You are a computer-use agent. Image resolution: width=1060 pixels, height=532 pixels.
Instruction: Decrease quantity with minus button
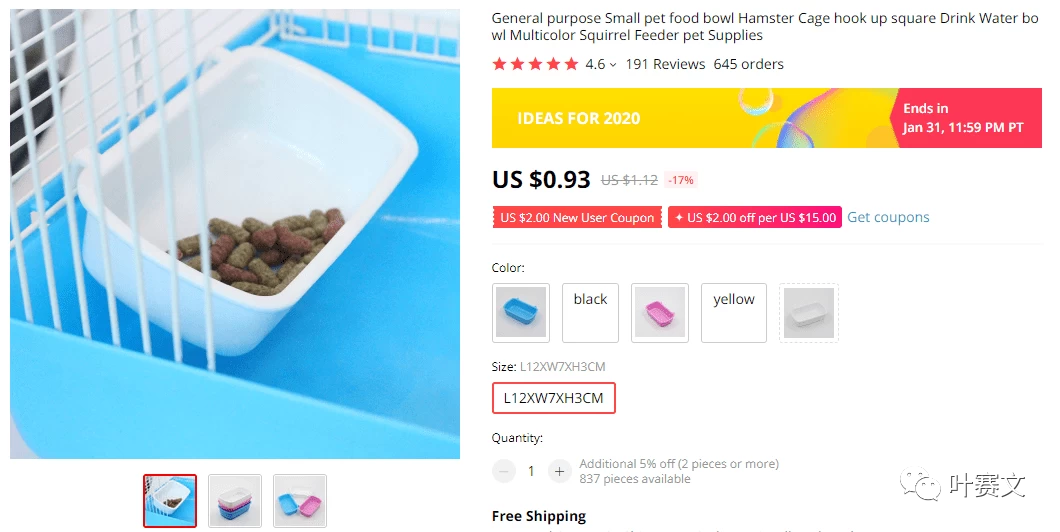click(x=504, y=471)
